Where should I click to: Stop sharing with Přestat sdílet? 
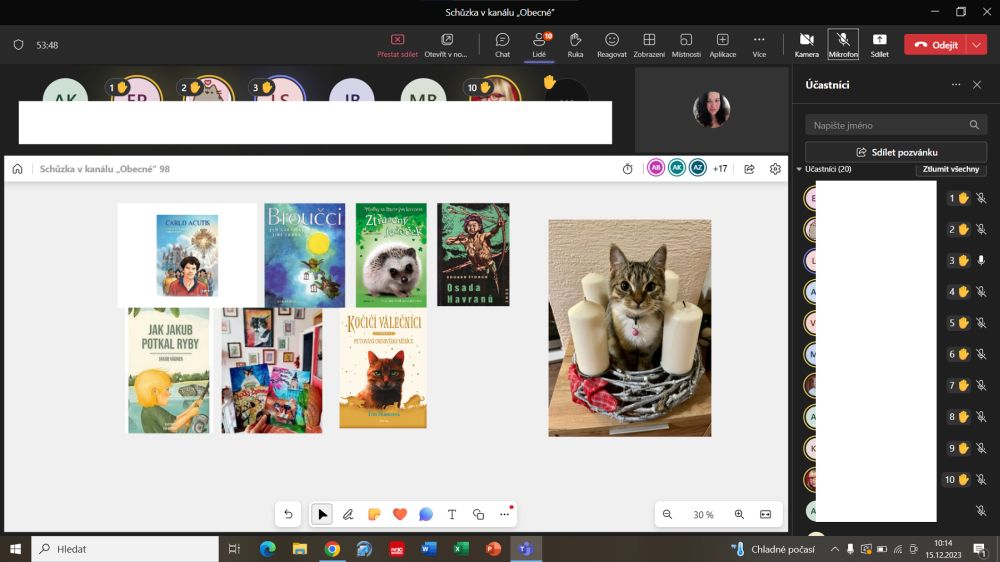point(397,45)
